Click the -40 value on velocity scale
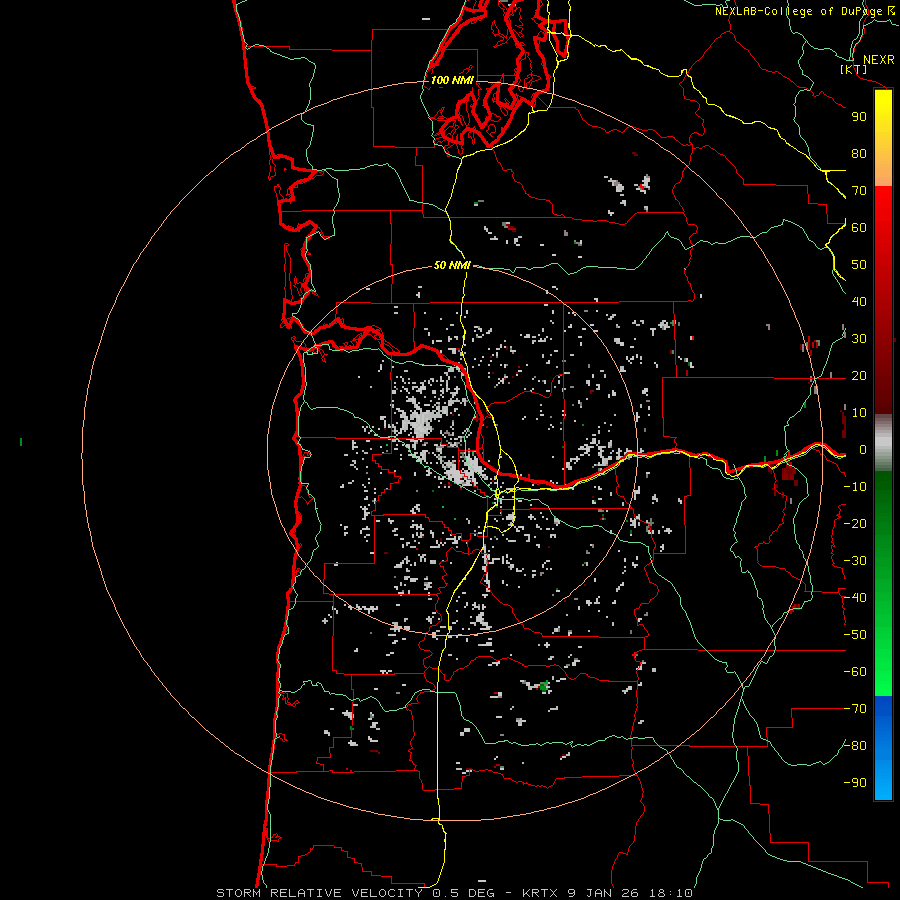Screen dimensions: 900x900 click(855, 598)
